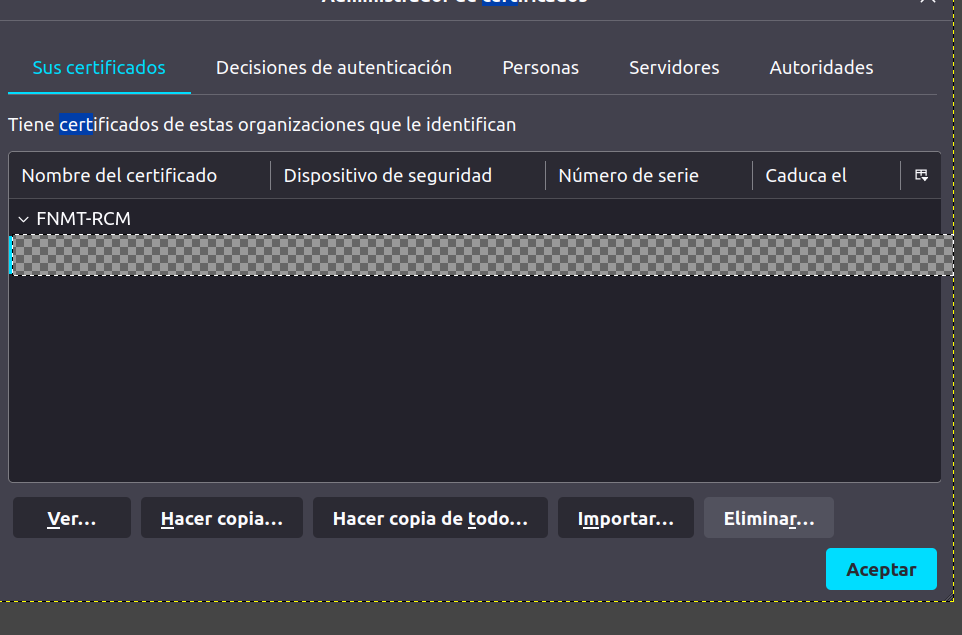Screen dimensions: 962x635
Task: Sort by Dispositivo de seguridad column
Action: 407,176
